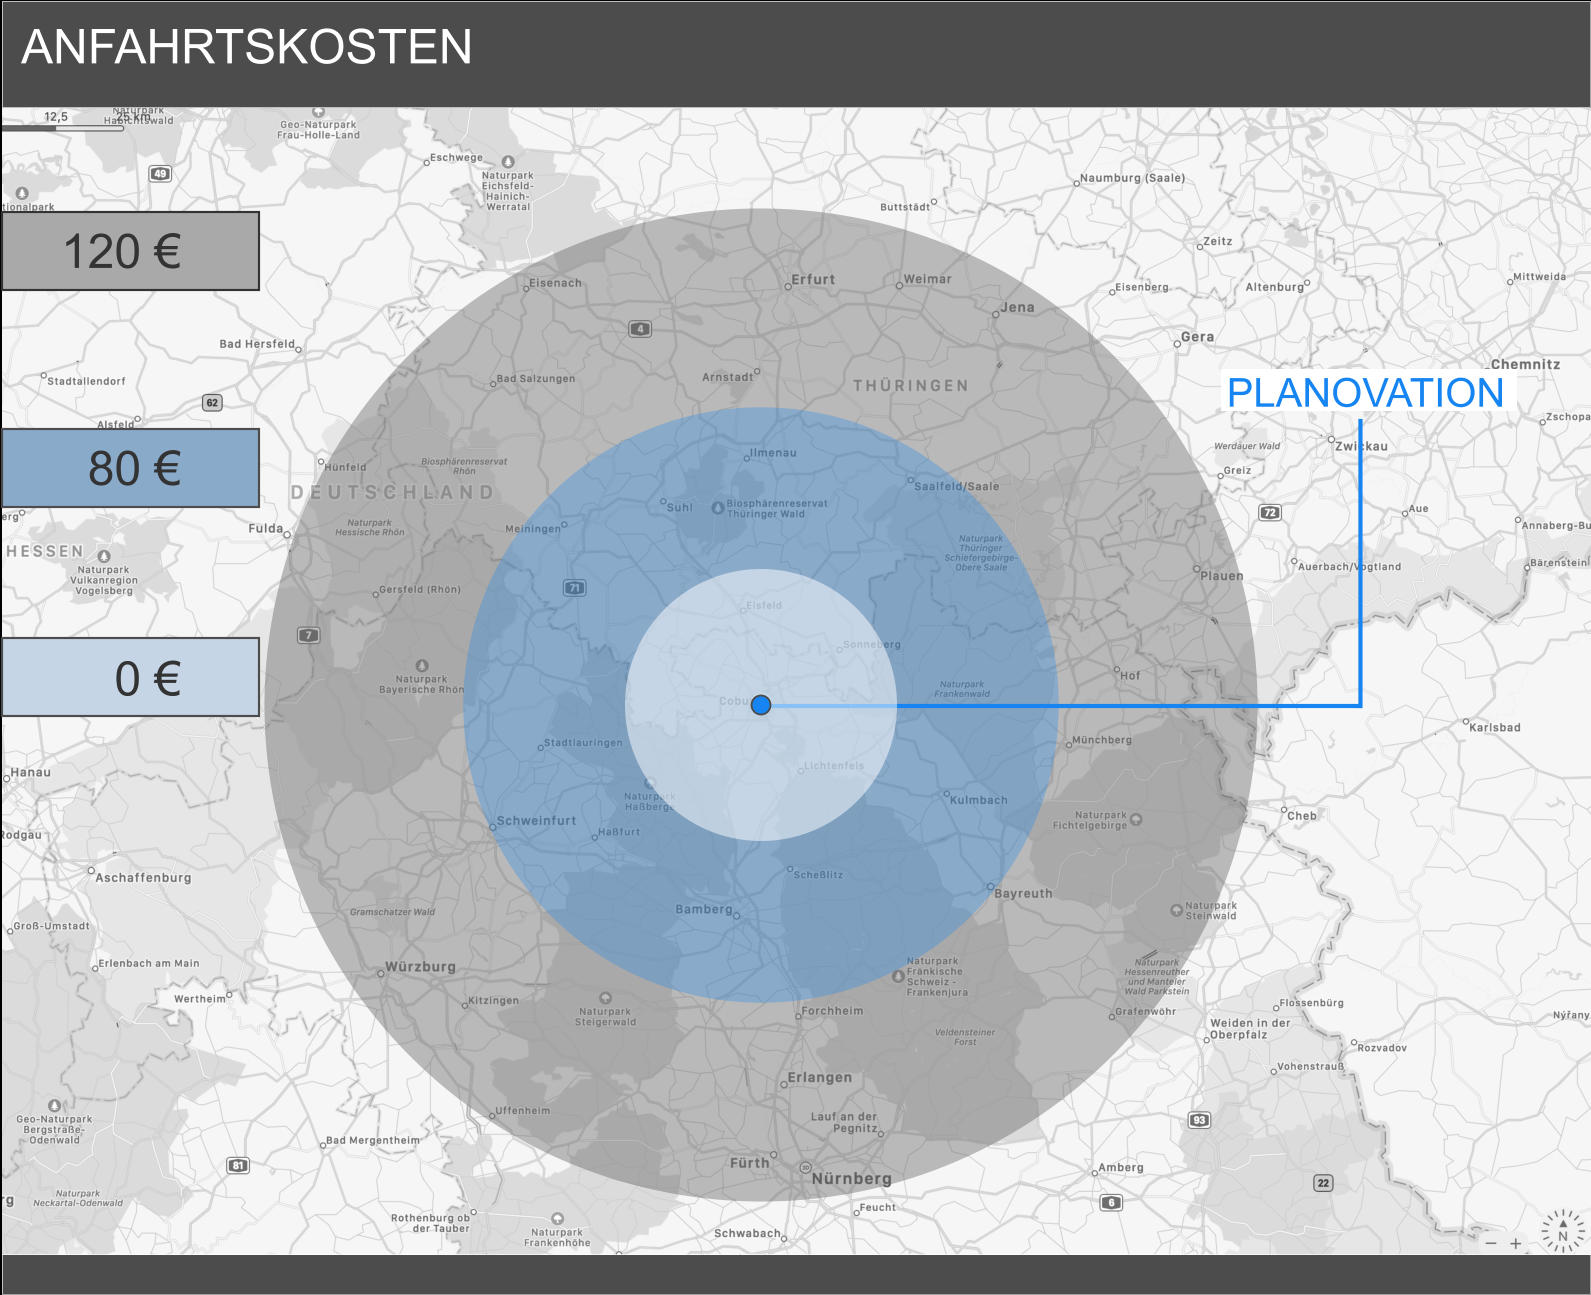This screenshot has height=1295, width=1591.
Task: Click the Naturpark Eichsfeld-Hainich-Werratal icon
Action: click(x=508, y=162)
